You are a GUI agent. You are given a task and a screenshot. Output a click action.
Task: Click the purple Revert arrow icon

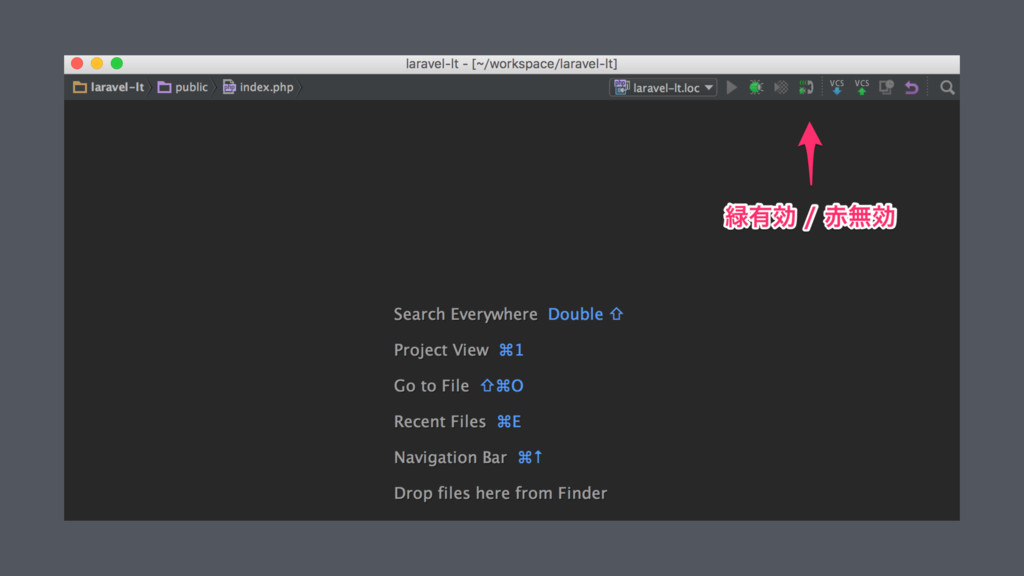(912, 88)
